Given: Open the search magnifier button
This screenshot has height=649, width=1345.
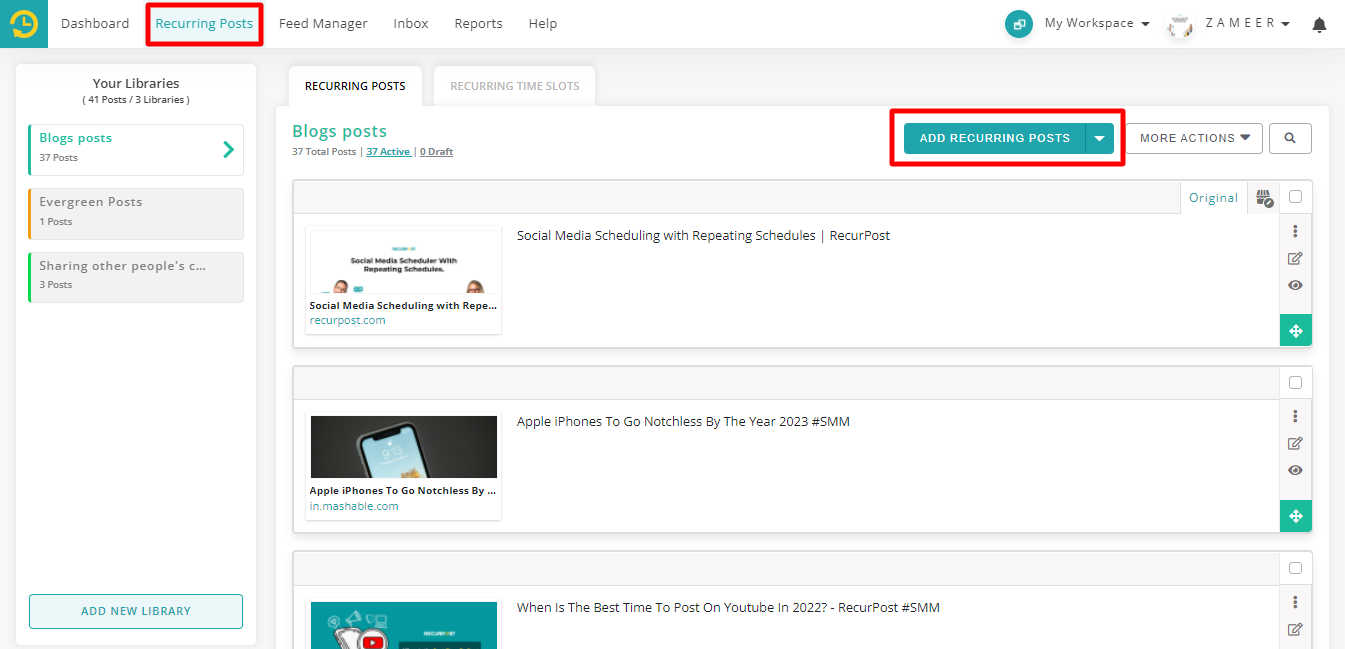Looking at the screenshot, I should [1290, 138].
